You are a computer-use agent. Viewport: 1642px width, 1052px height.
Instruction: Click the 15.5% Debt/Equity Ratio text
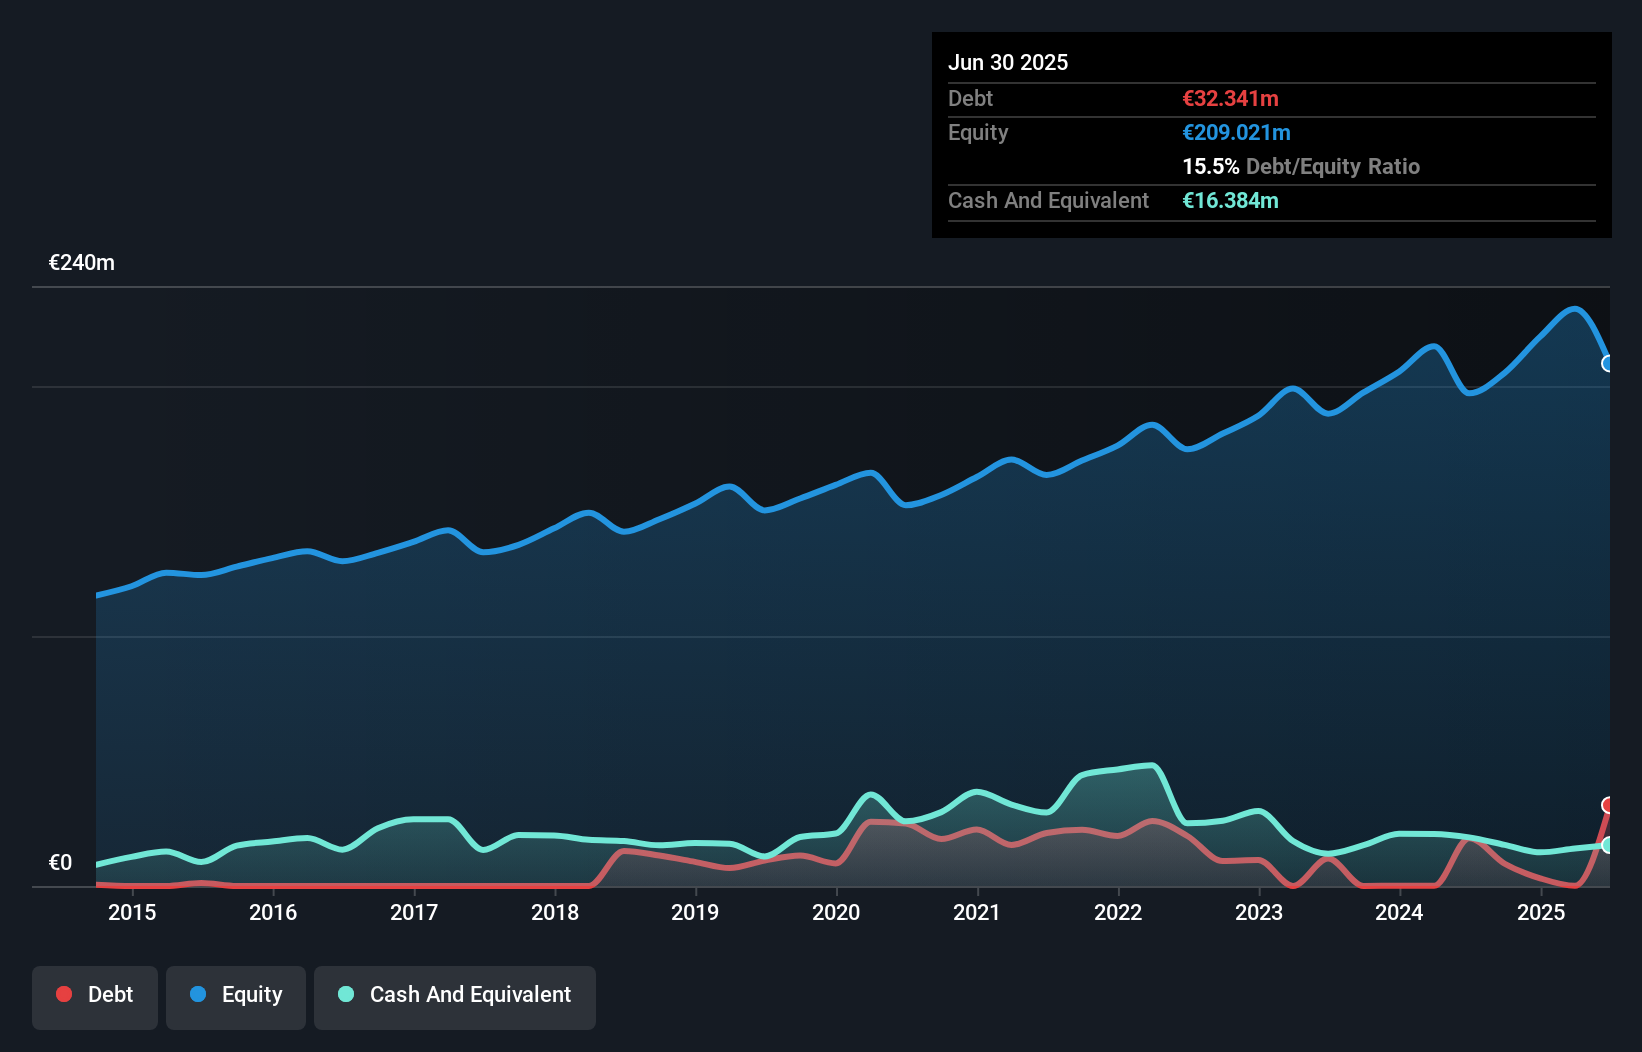tap(1300, 166)
